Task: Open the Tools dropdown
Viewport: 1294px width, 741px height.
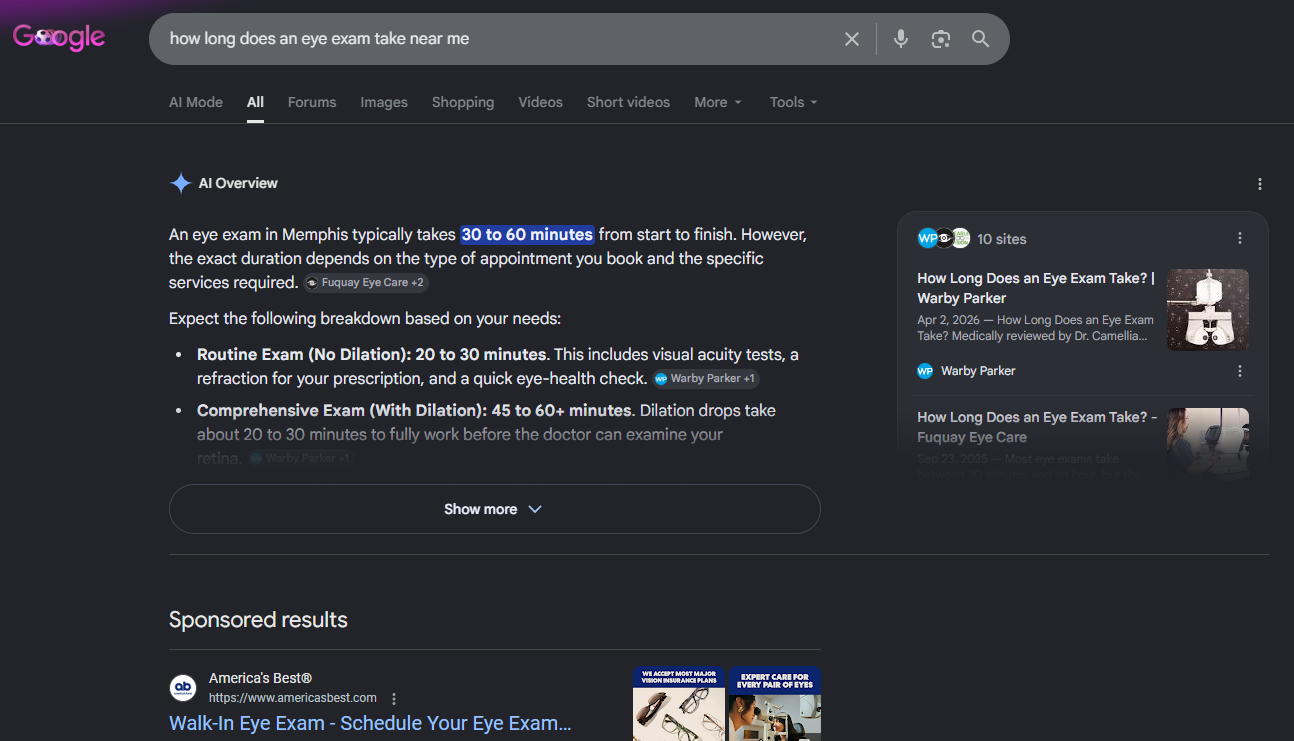Action: (794, 102)
